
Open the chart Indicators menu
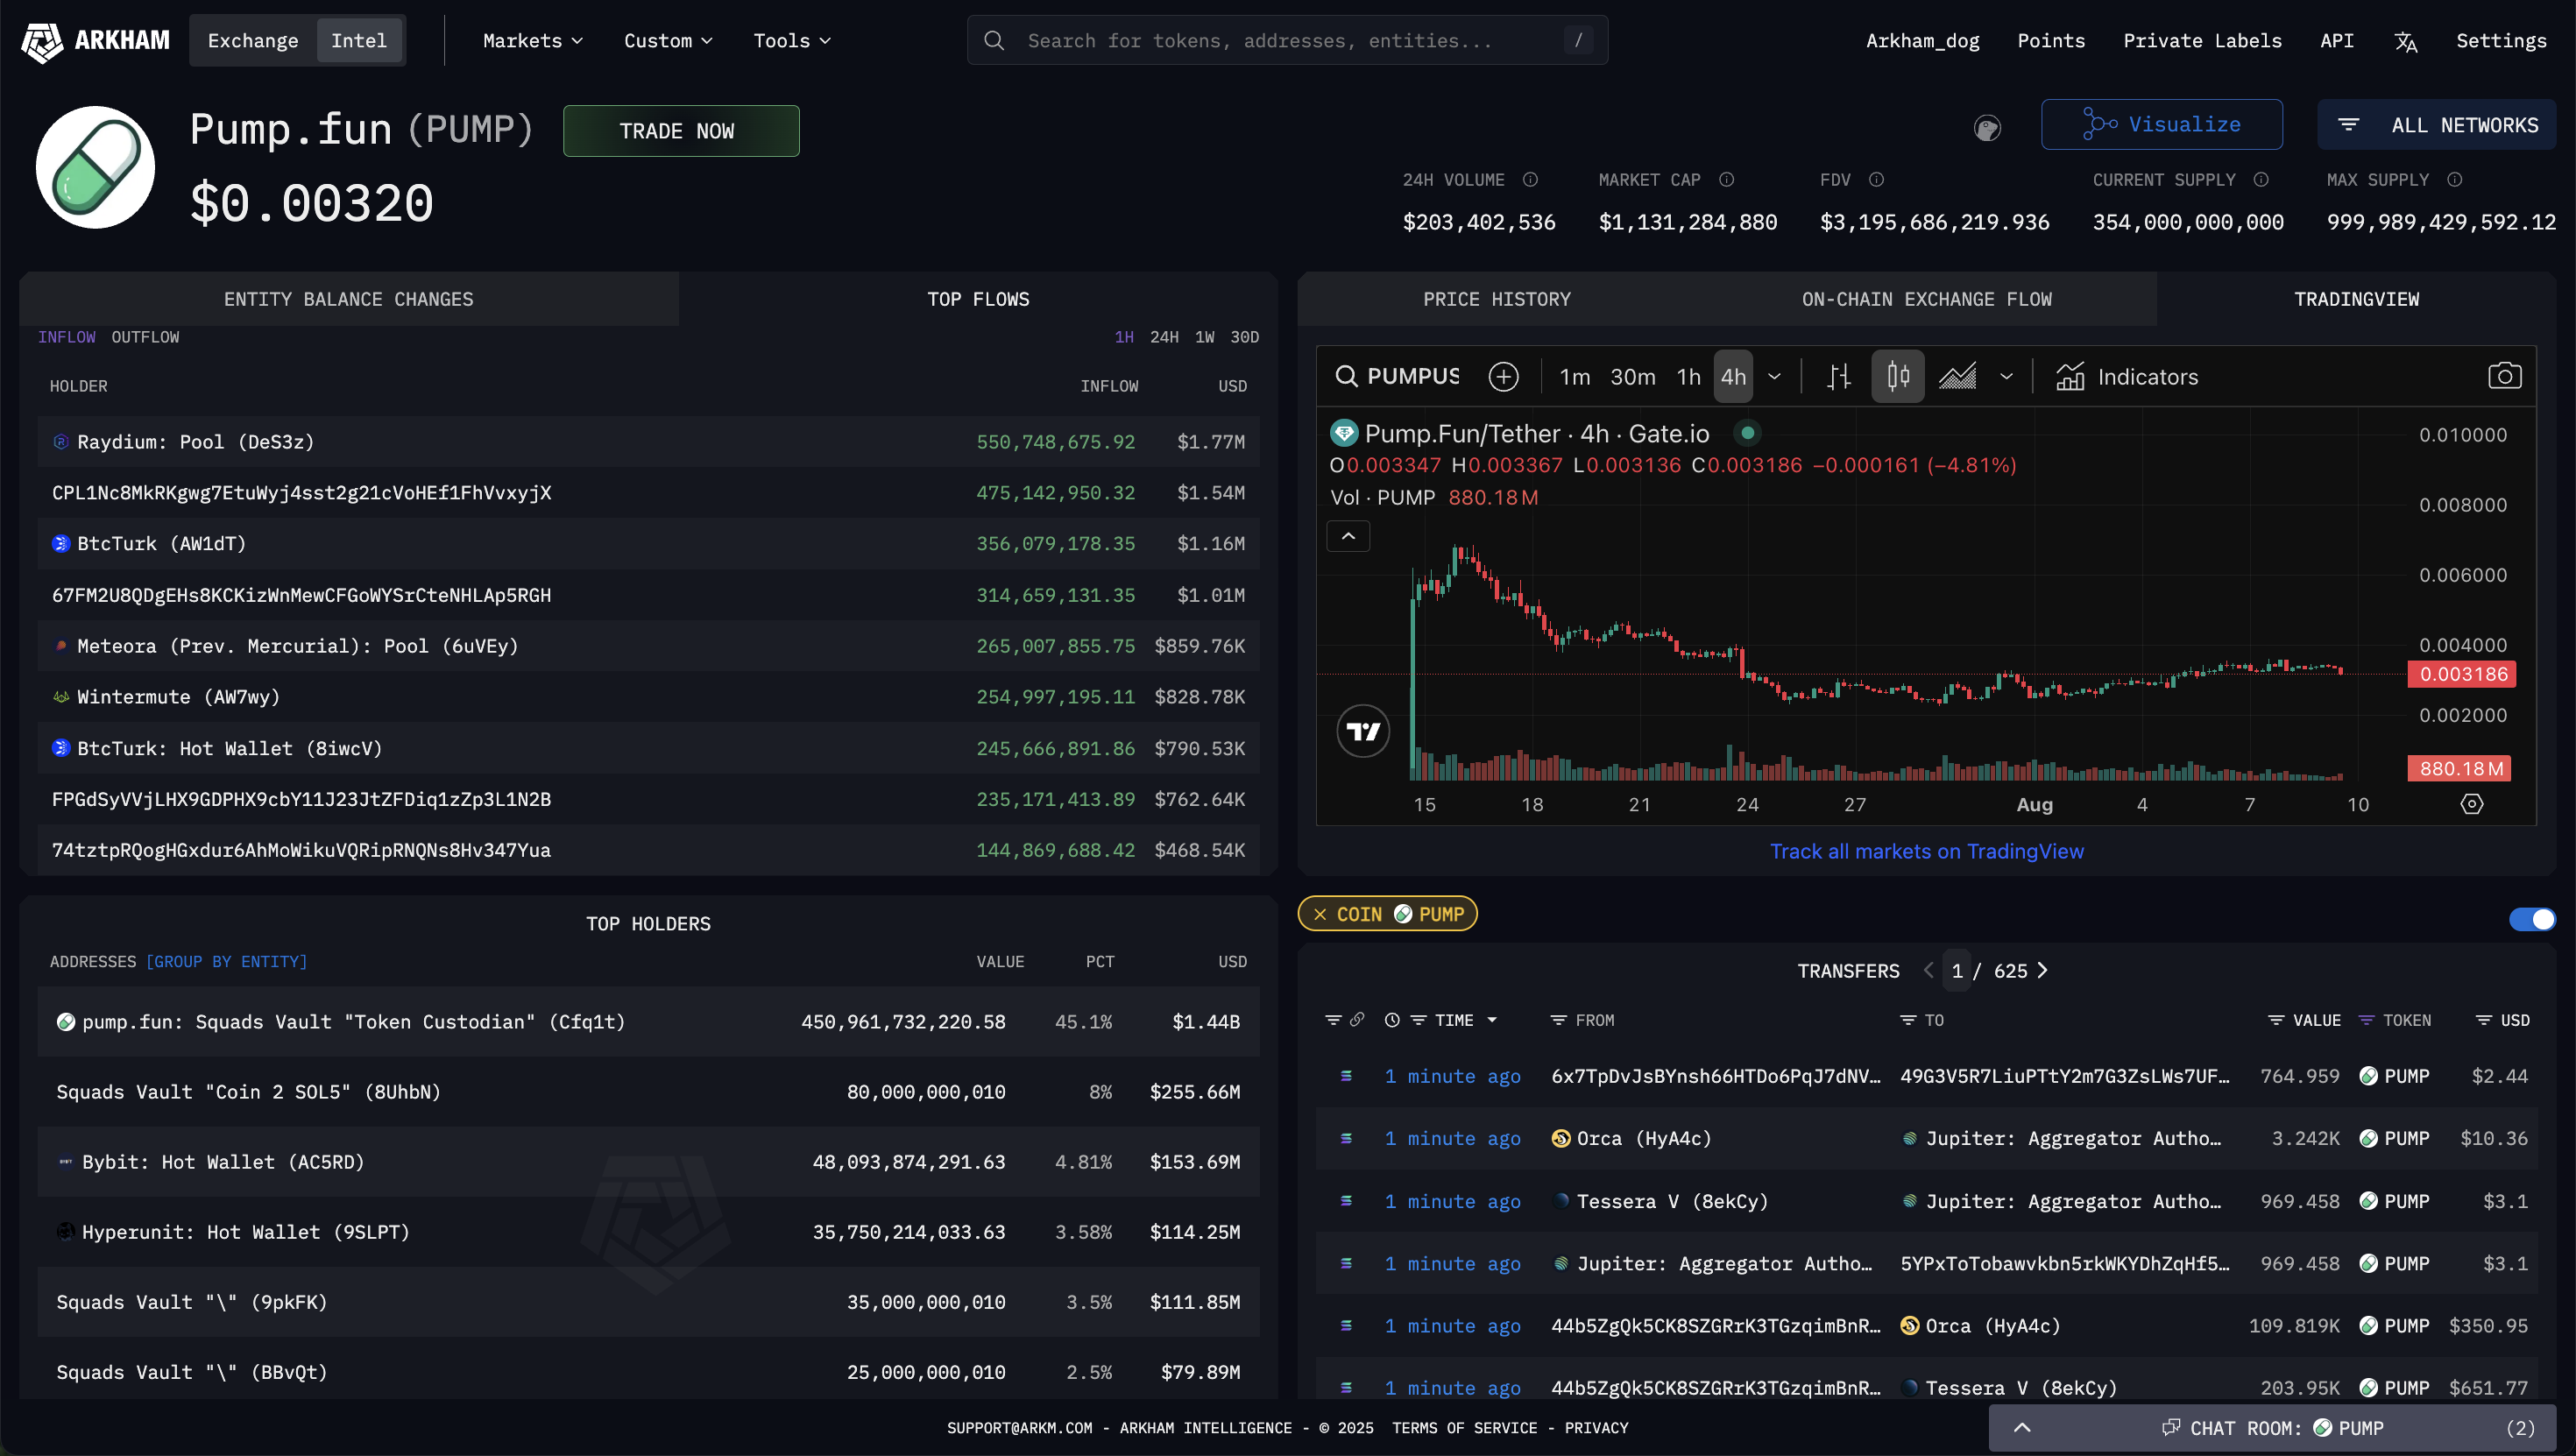pos(2127,377)
